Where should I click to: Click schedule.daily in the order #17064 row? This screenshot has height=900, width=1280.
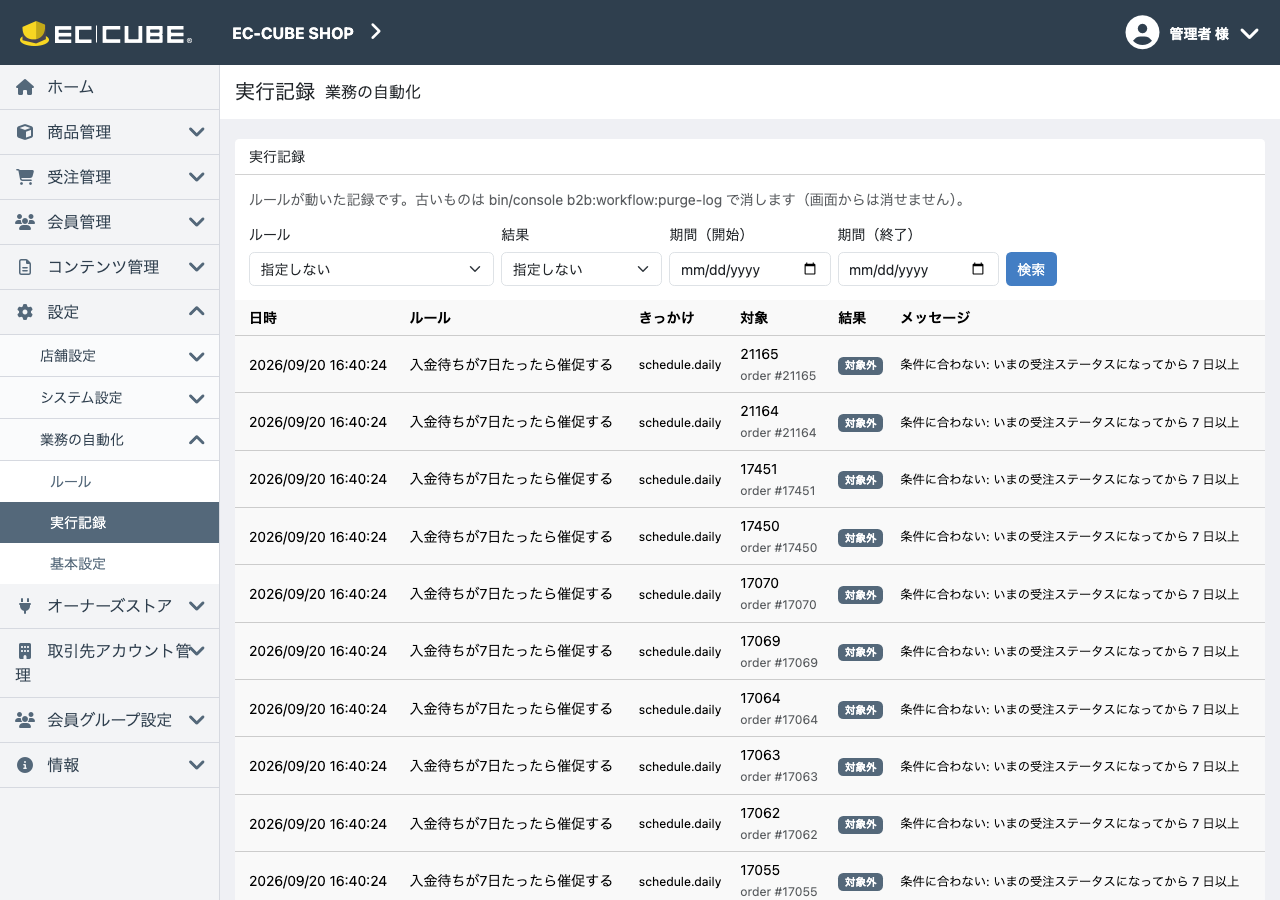point(680,709)
